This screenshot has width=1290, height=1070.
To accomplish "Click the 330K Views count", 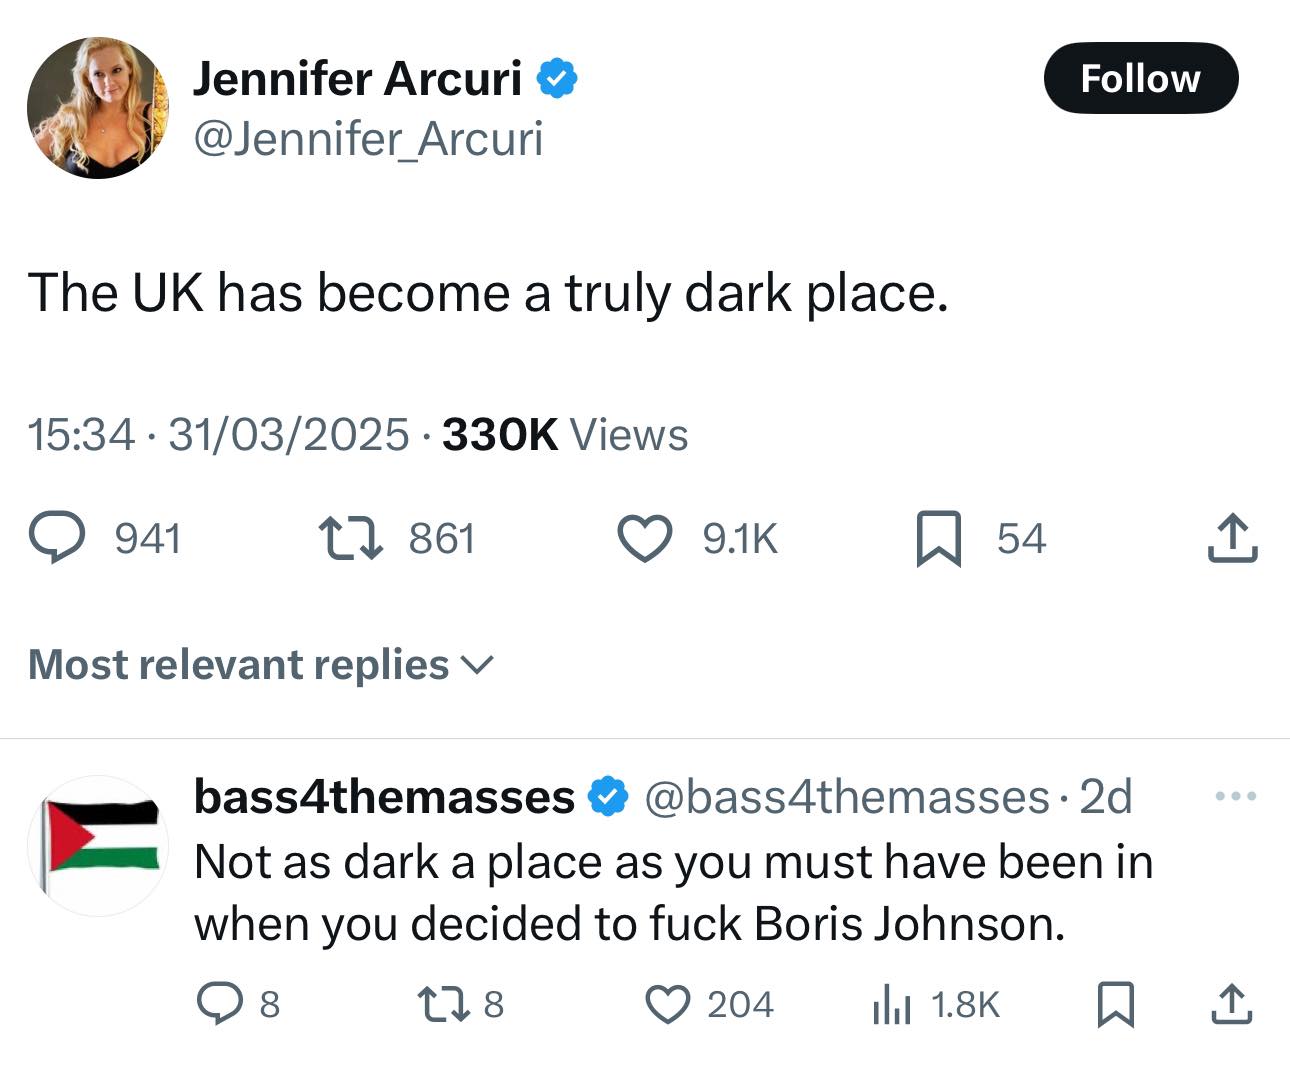I will click(x=564, y=435).
